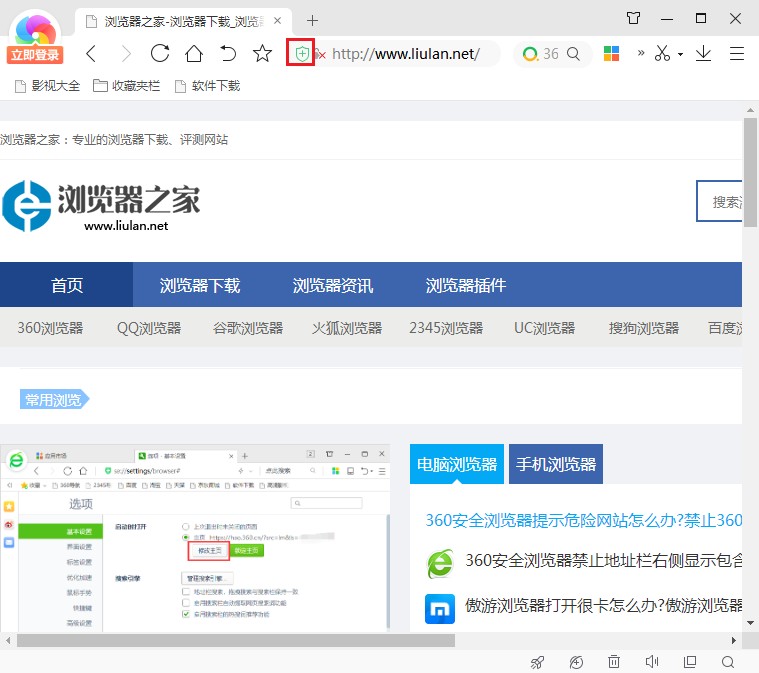Open the hamburger main menu
This screenshot has width=759, height=673.
(x=736, y=53)
